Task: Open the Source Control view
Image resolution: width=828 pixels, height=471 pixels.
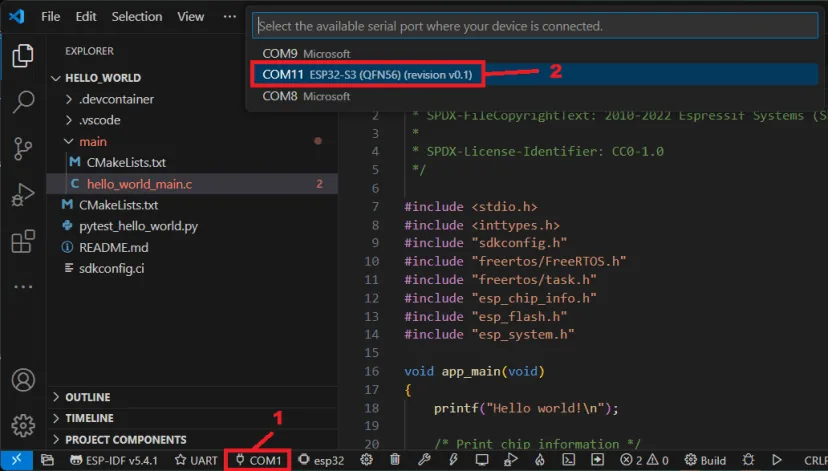Action: pyautogui.click(x=23, y=148)
